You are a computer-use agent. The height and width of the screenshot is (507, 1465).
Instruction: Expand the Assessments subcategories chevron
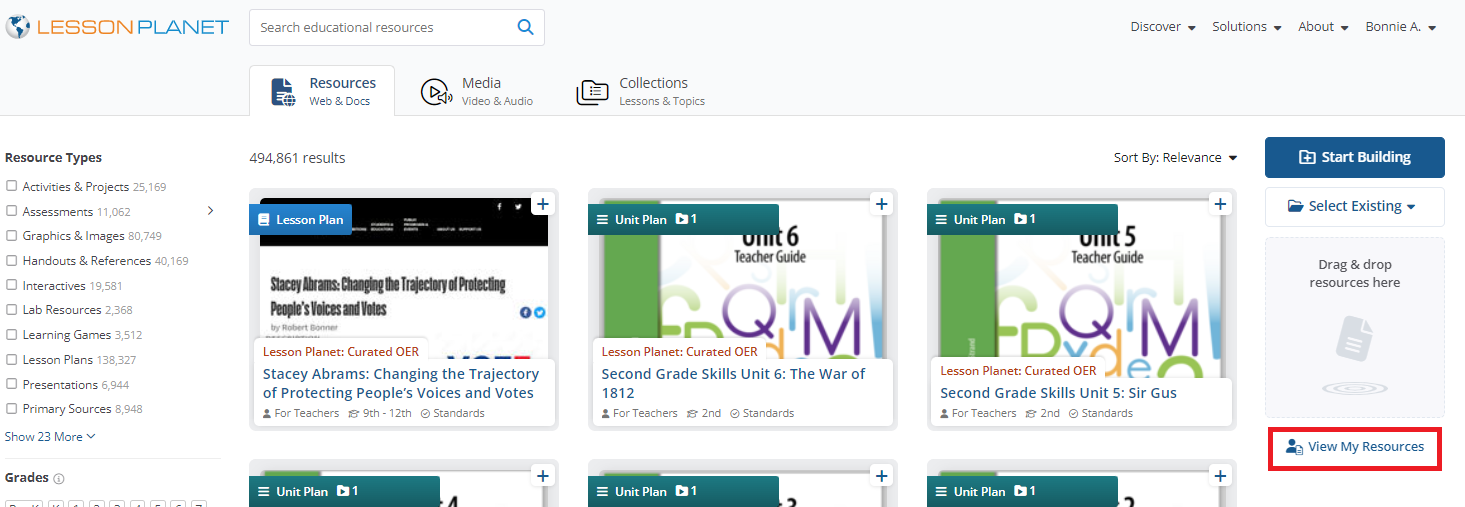pos(210,211)
